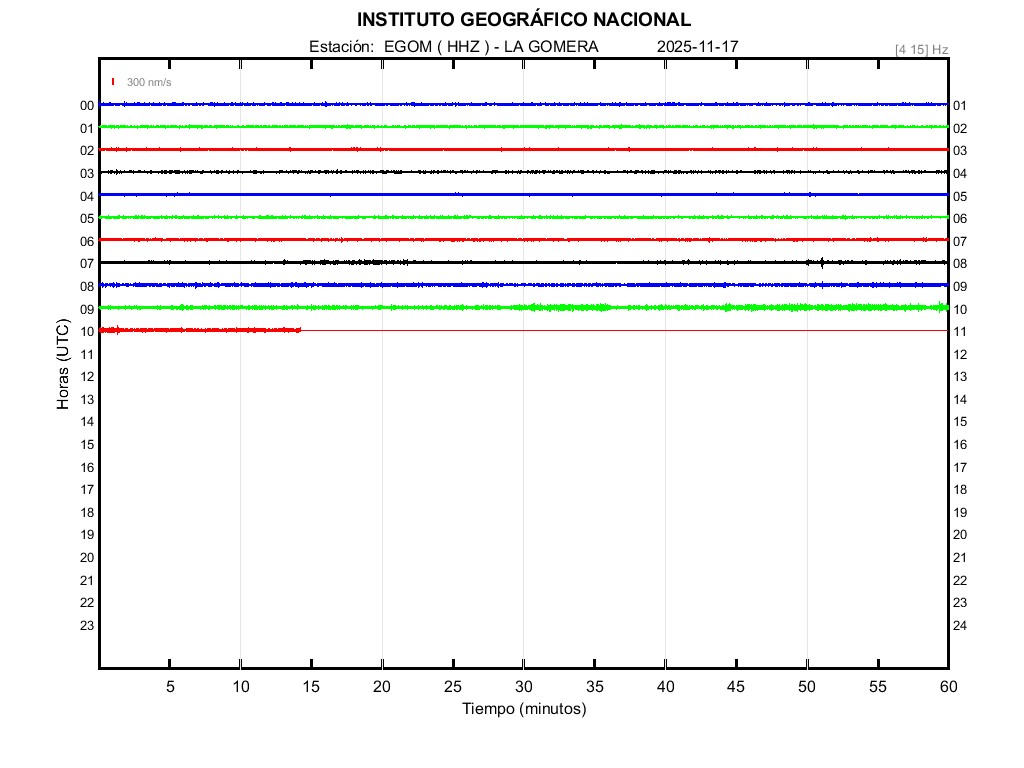Click hour label 16 on left axis
This screenshot has width=1024, height=768.
(x=87, y=468)
